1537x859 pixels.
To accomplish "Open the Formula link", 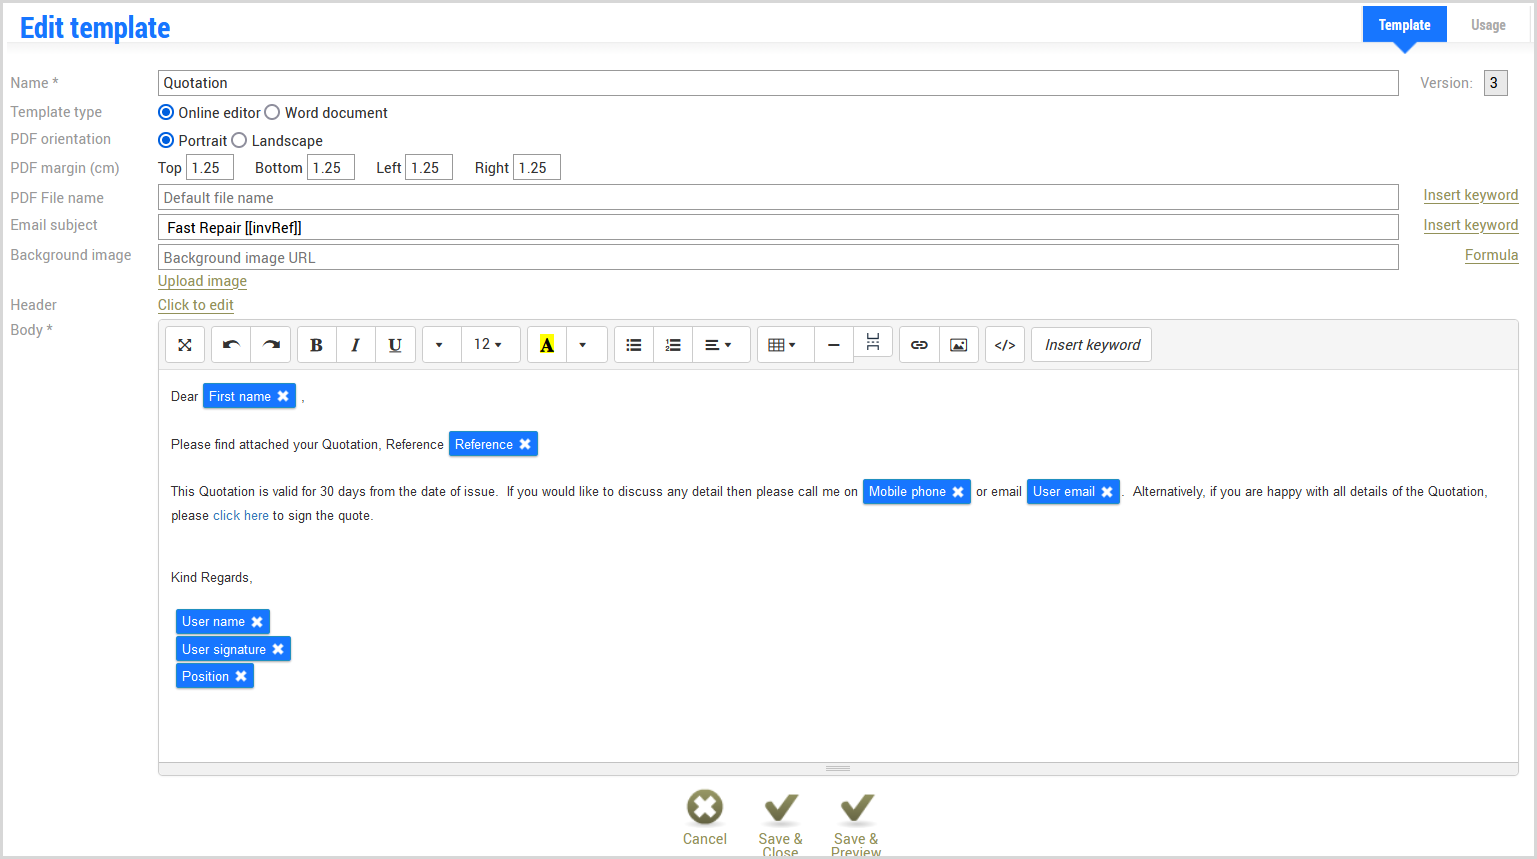I will click(x=1491, y=255).
